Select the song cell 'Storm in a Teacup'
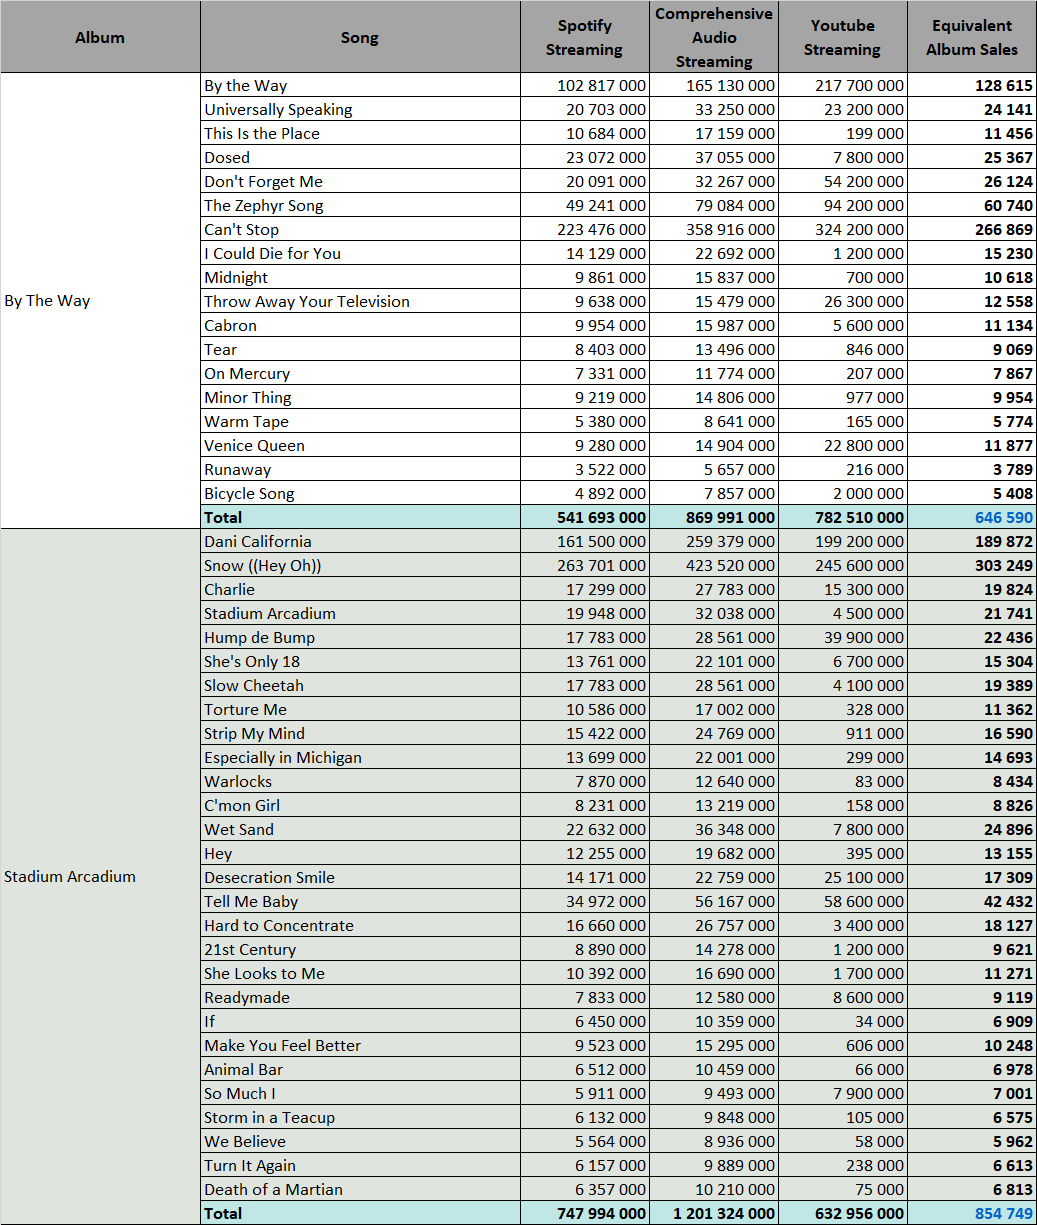Image resolution: width=1037 pixels, height=1225 pixels. point(360,1117)
